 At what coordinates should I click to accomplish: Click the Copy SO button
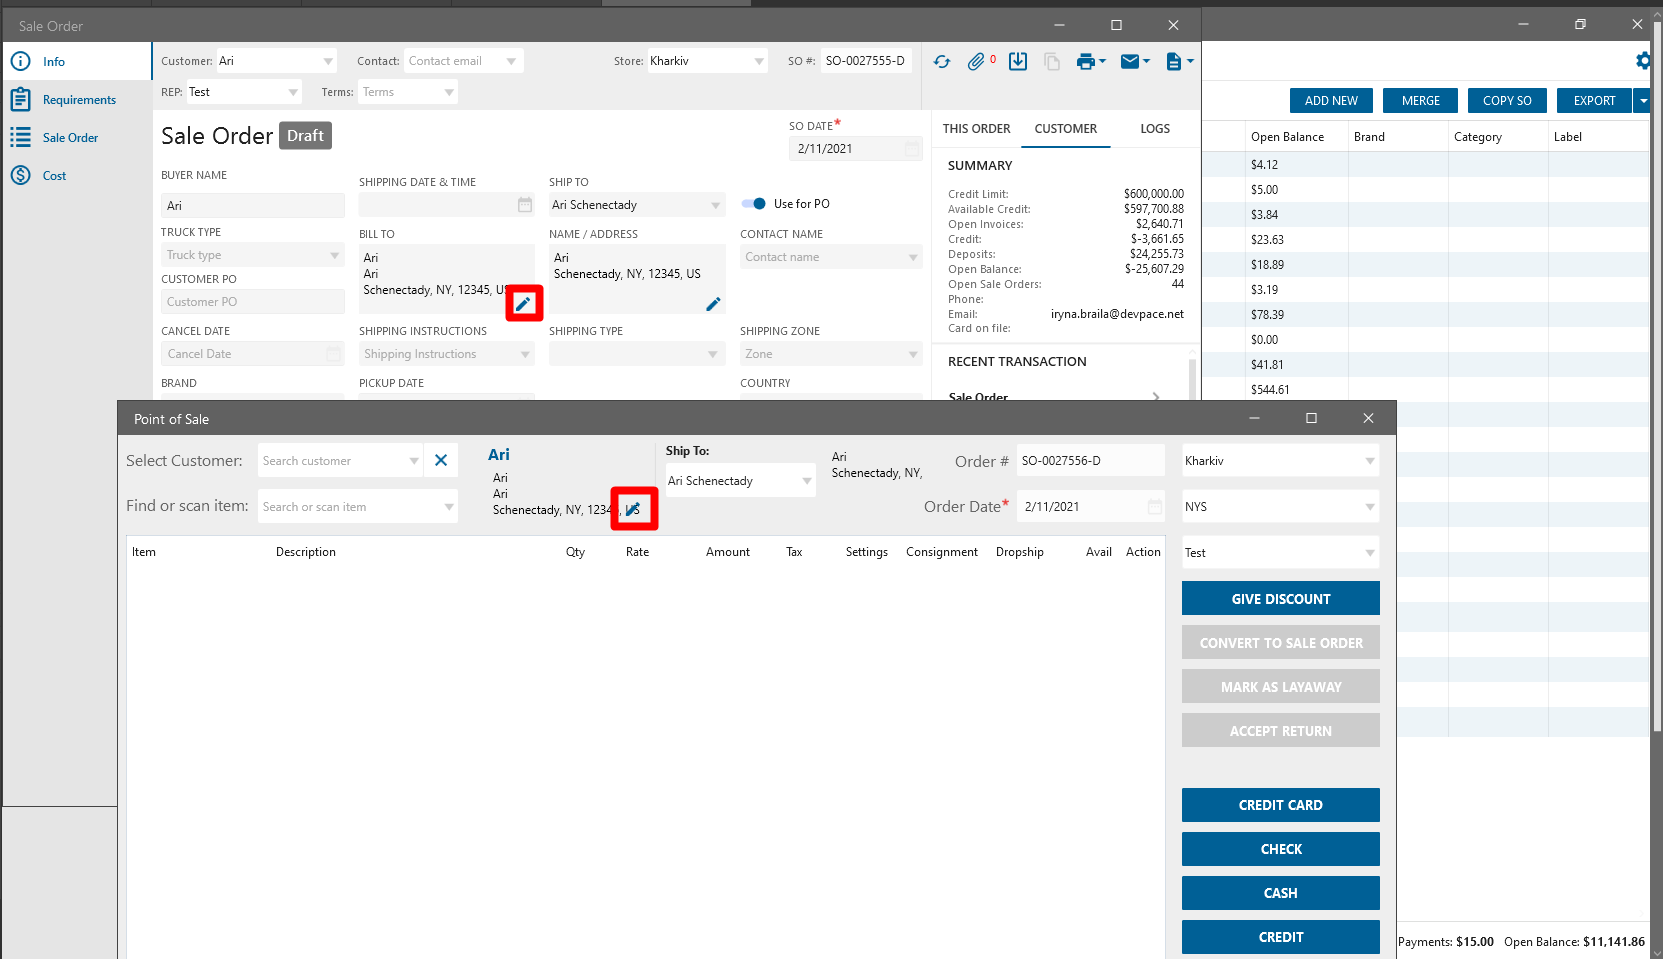click(x=1507, y=101)
